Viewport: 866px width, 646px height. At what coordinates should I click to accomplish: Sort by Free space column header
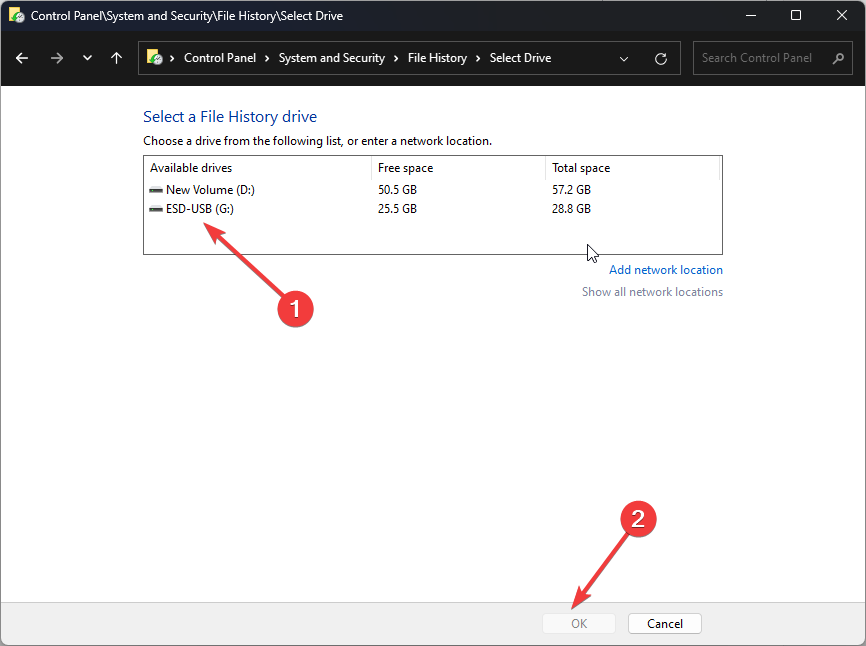tap(405, 168)
